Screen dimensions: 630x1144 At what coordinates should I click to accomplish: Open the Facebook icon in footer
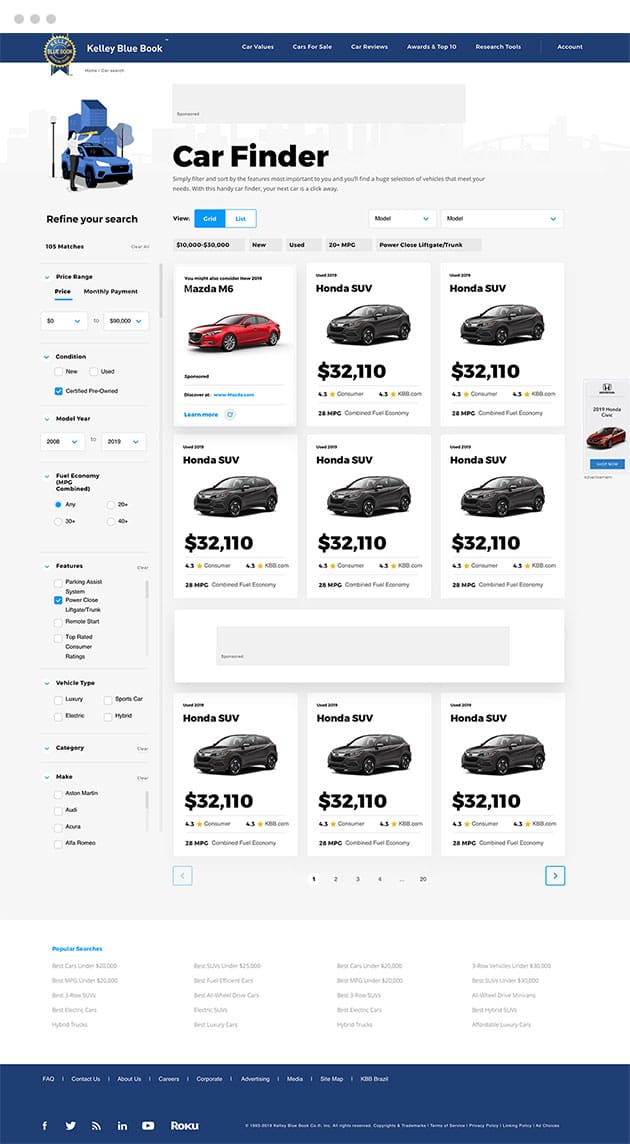click(45, 1125)
